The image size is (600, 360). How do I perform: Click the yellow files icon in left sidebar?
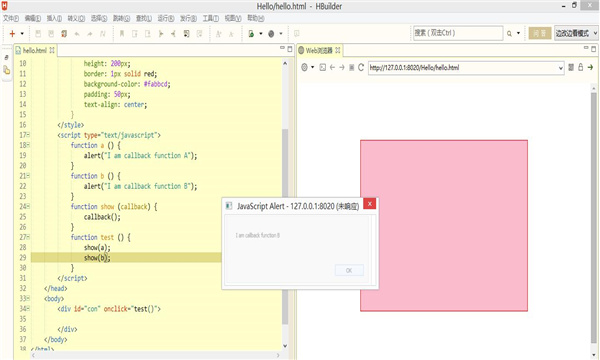(x=7, y=70)
